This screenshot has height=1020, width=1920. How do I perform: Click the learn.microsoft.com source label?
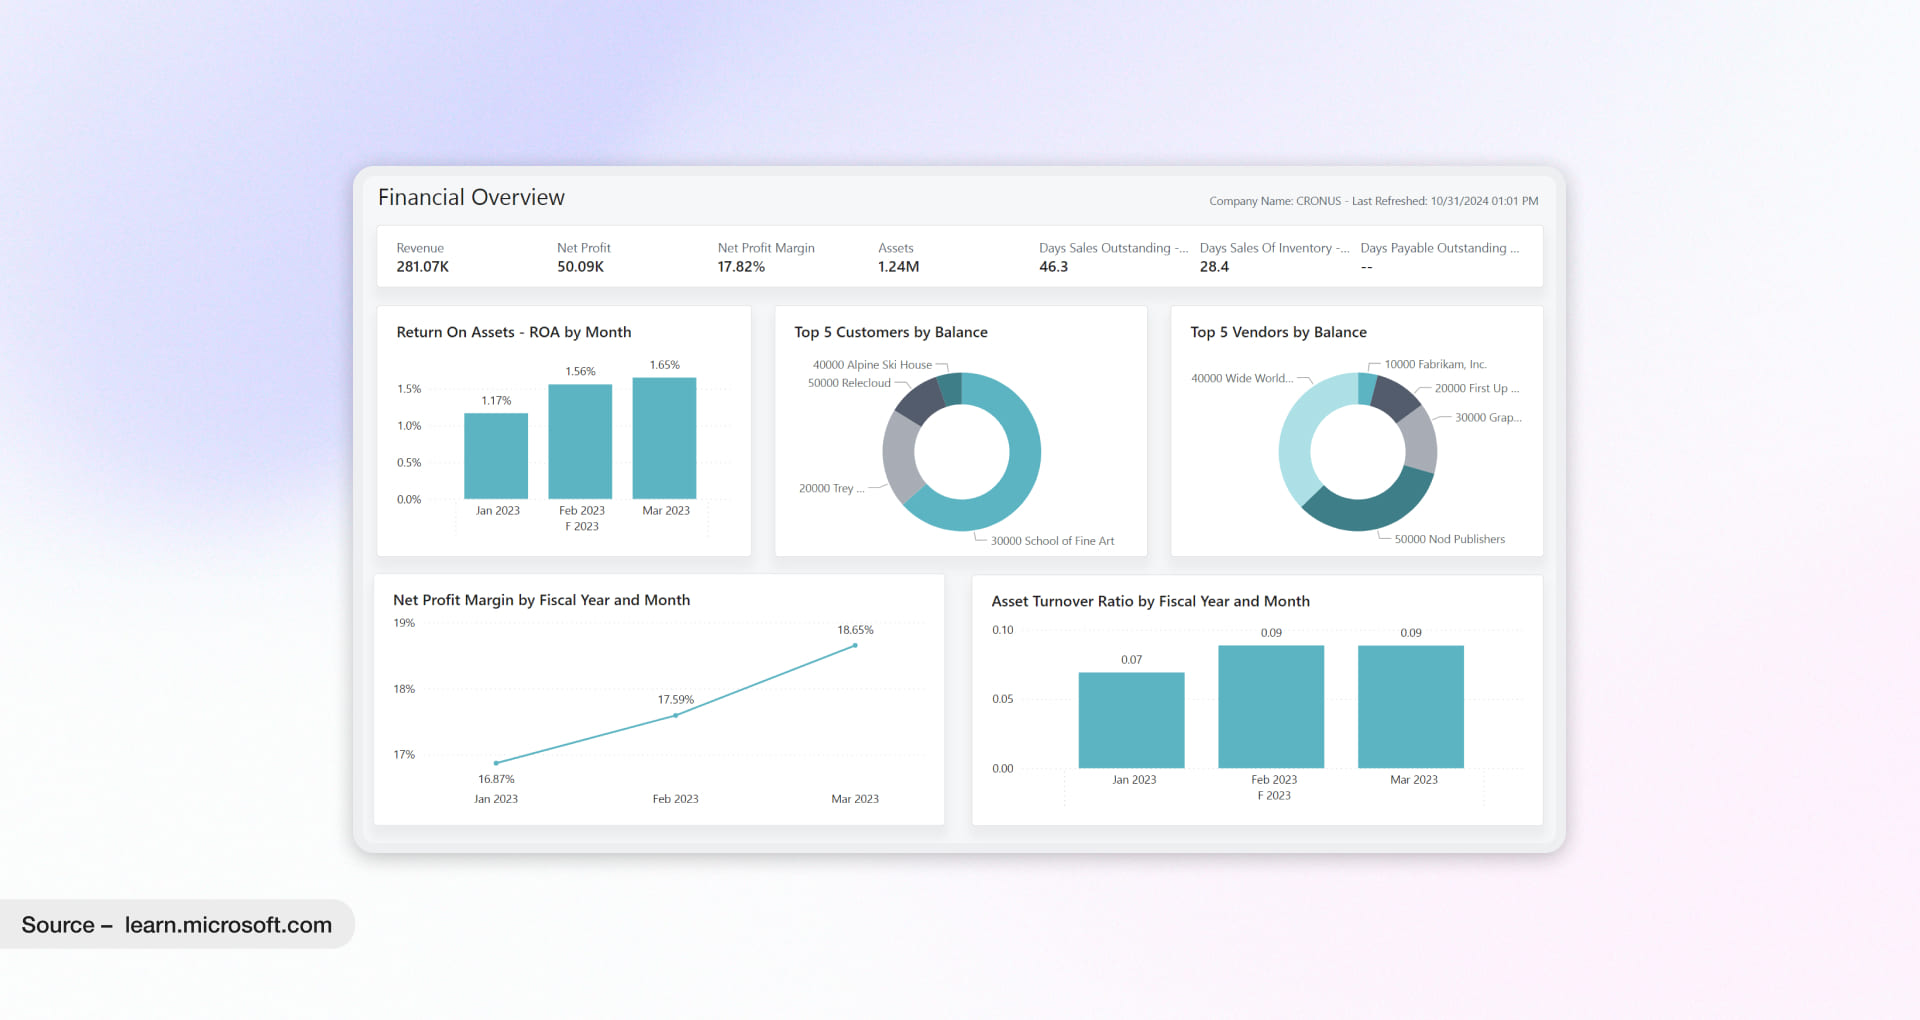pyautogui.click(x=228, y=925)
